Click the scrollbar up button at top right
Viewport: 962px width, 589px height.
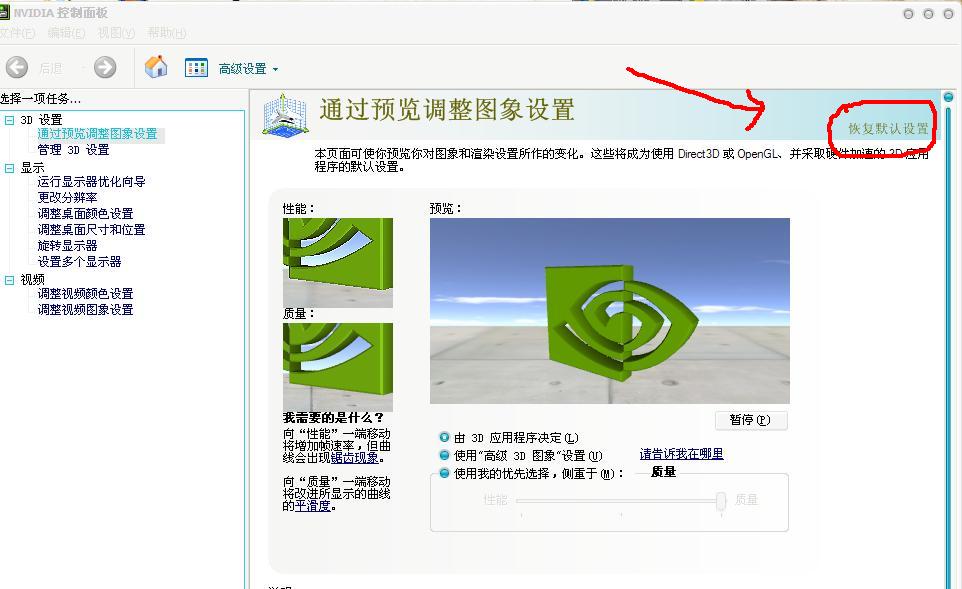(949, 97)
